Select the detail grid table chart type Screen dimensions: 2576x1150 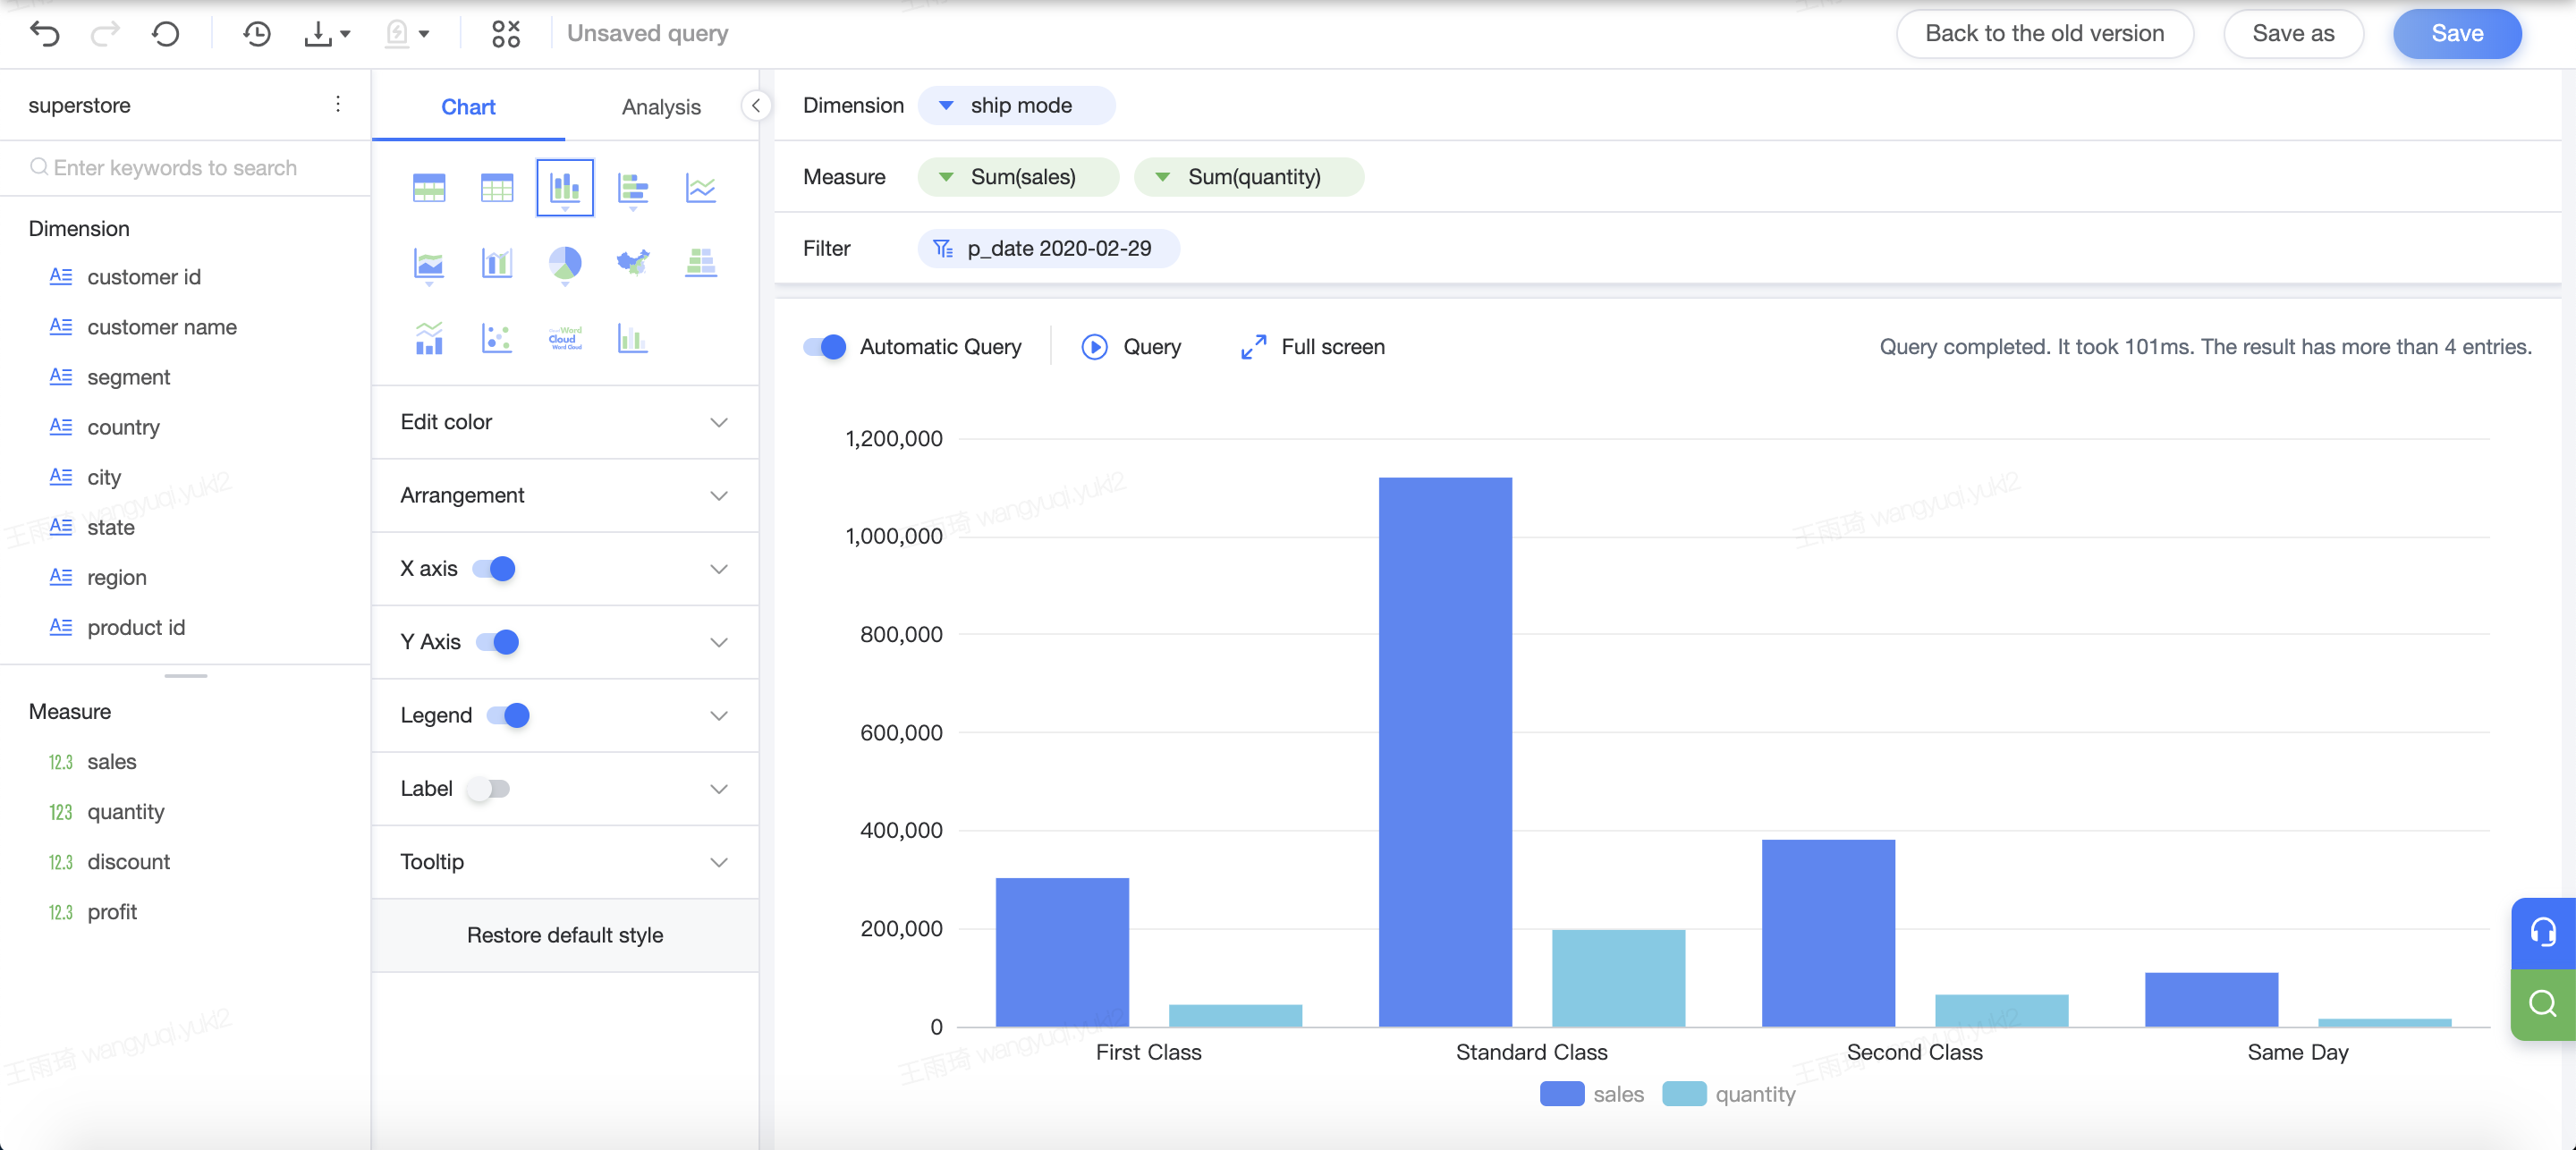pyautogui.click(x=497, y=187)
